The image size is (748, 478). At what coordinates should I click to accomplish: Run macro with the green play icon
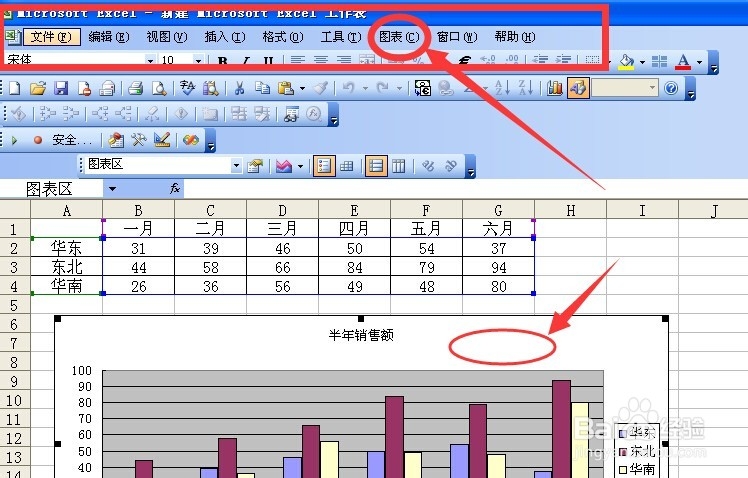tap(15, 140)
